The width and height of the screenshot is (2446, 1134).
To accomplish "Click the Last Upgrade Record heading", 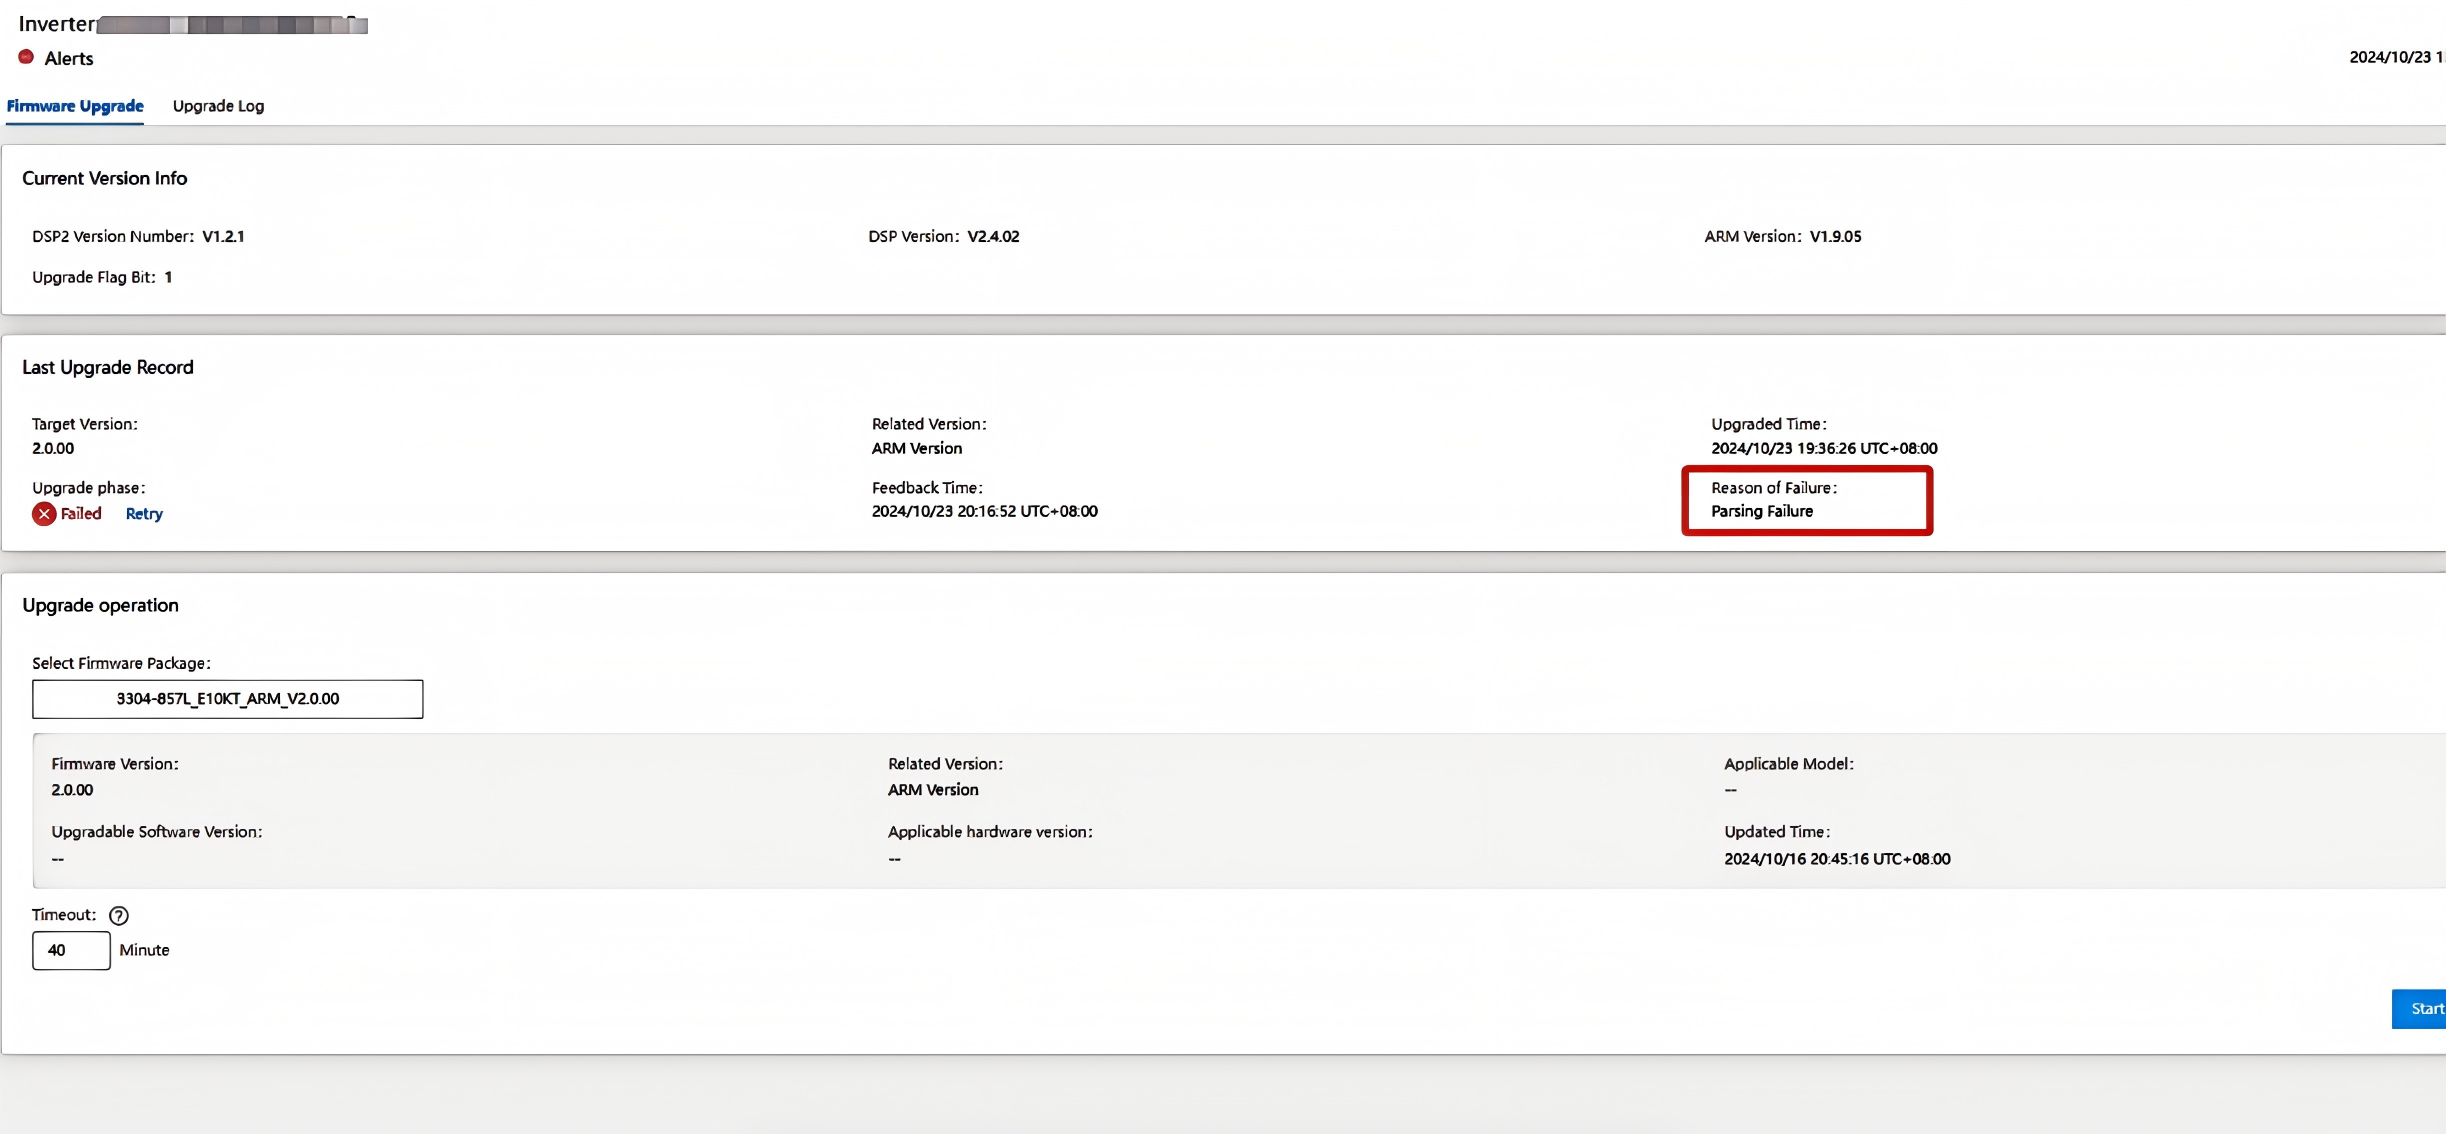I will pos(108,367).
